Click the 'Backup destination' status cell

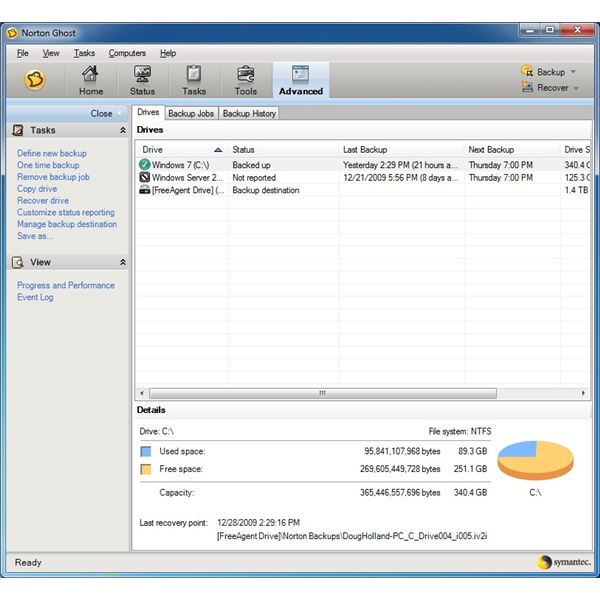[x=266, y=190]
